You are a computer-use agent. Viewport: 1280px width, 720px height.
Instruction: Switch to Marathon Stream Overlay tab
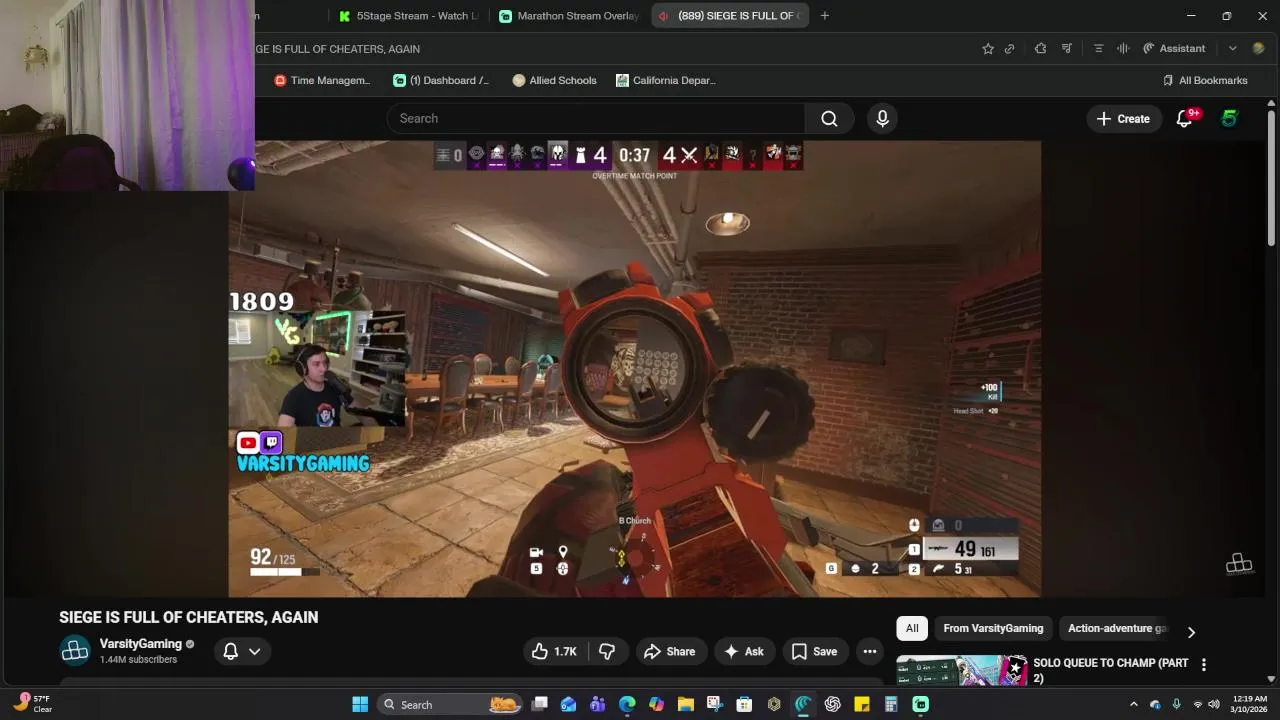tap(570, 16)
